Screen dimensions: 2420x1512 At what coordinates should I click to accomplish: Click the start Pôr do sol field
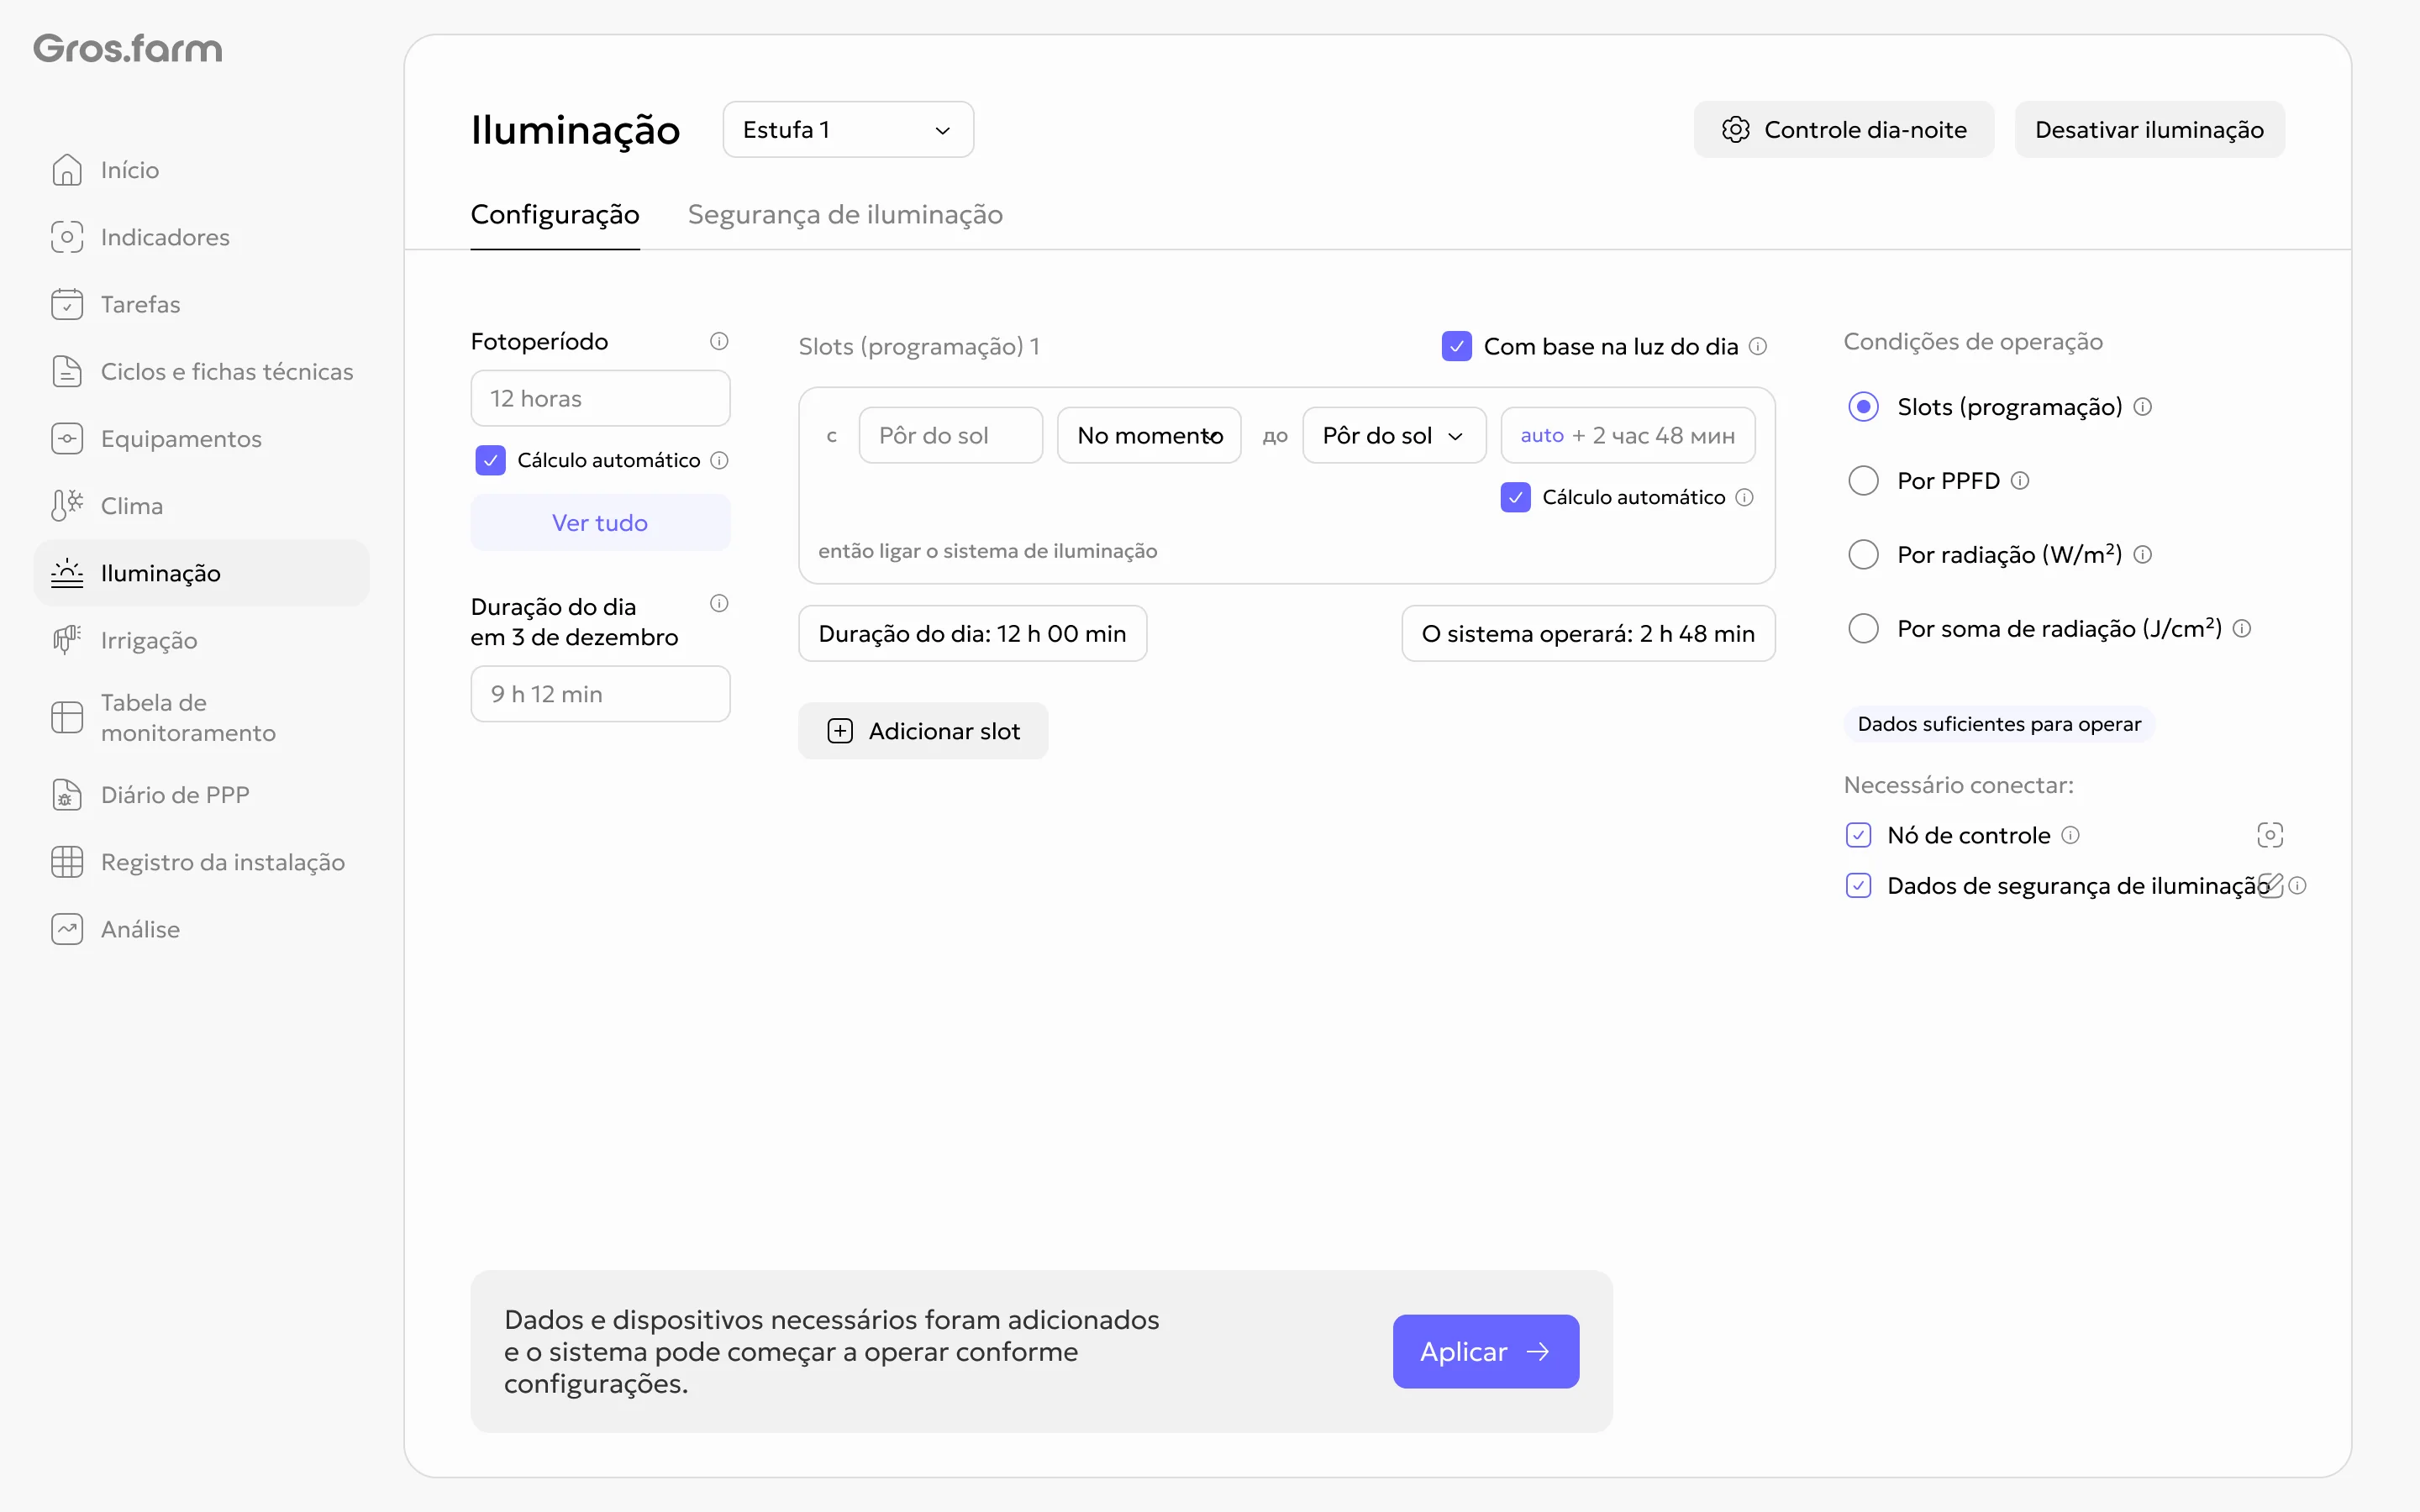tap(951, 435)
